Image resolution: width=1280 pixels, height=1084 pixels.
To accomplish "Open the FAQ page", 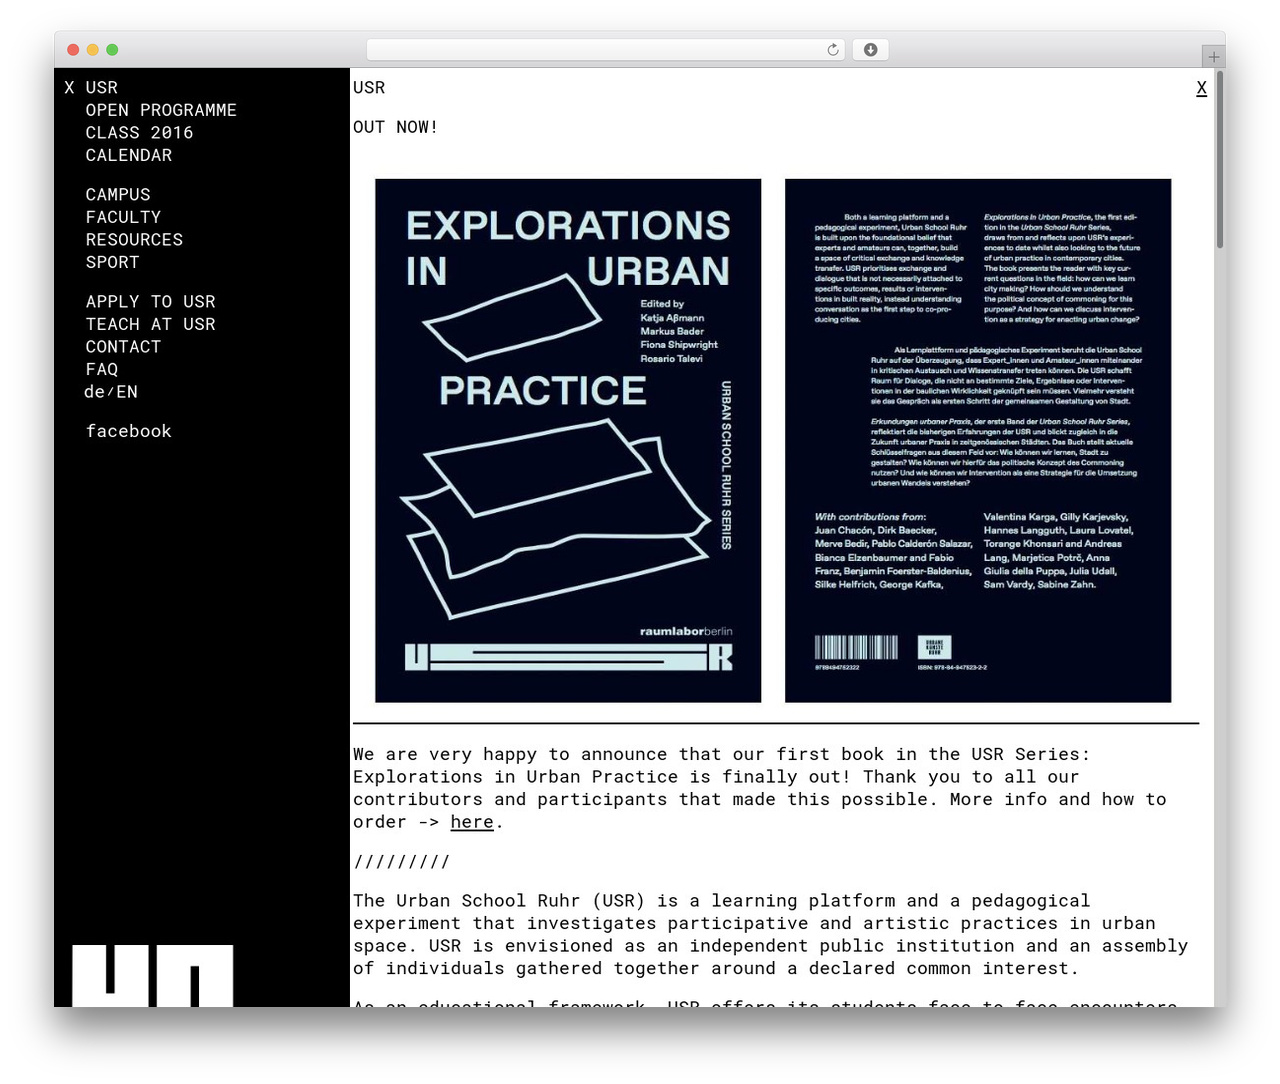I will pyautogui.click(x=102, y=369).
